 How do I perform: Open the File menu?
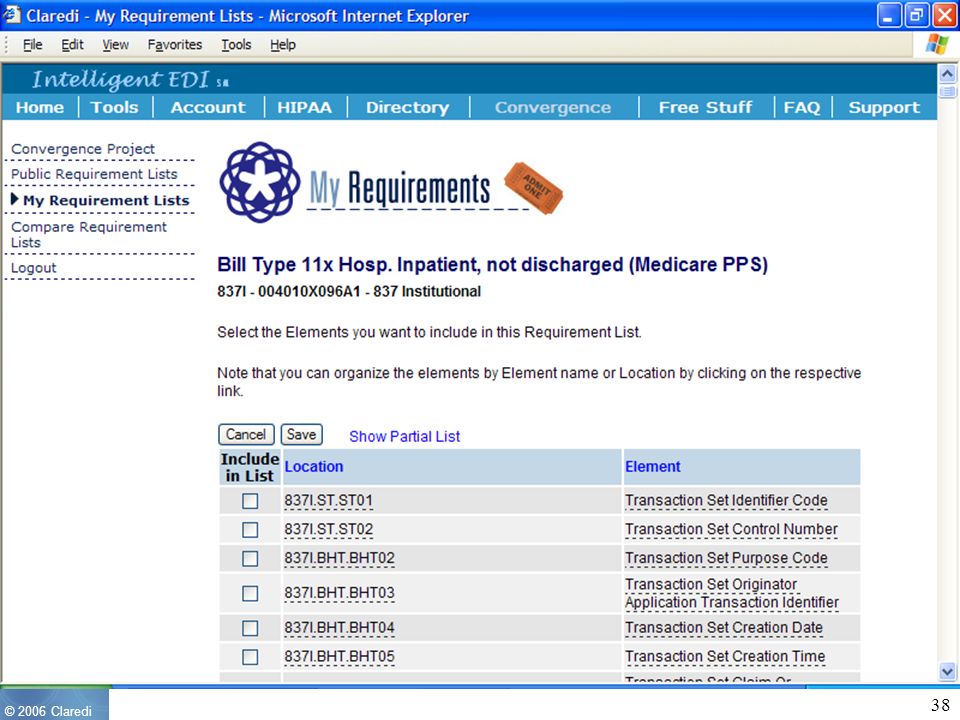point(32,45)
